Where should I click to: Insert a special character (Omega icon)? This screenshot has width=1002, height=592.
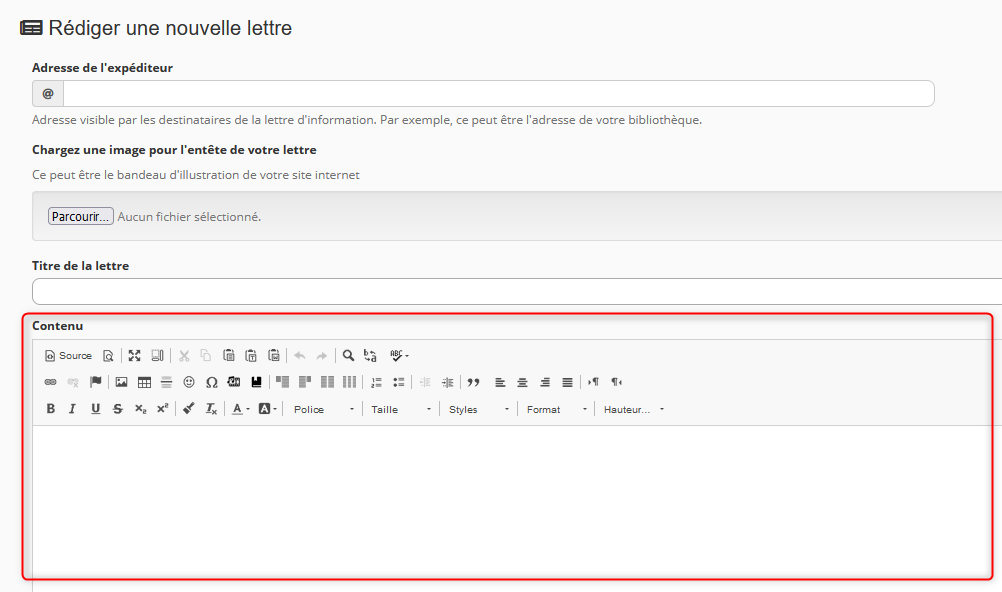211,382
